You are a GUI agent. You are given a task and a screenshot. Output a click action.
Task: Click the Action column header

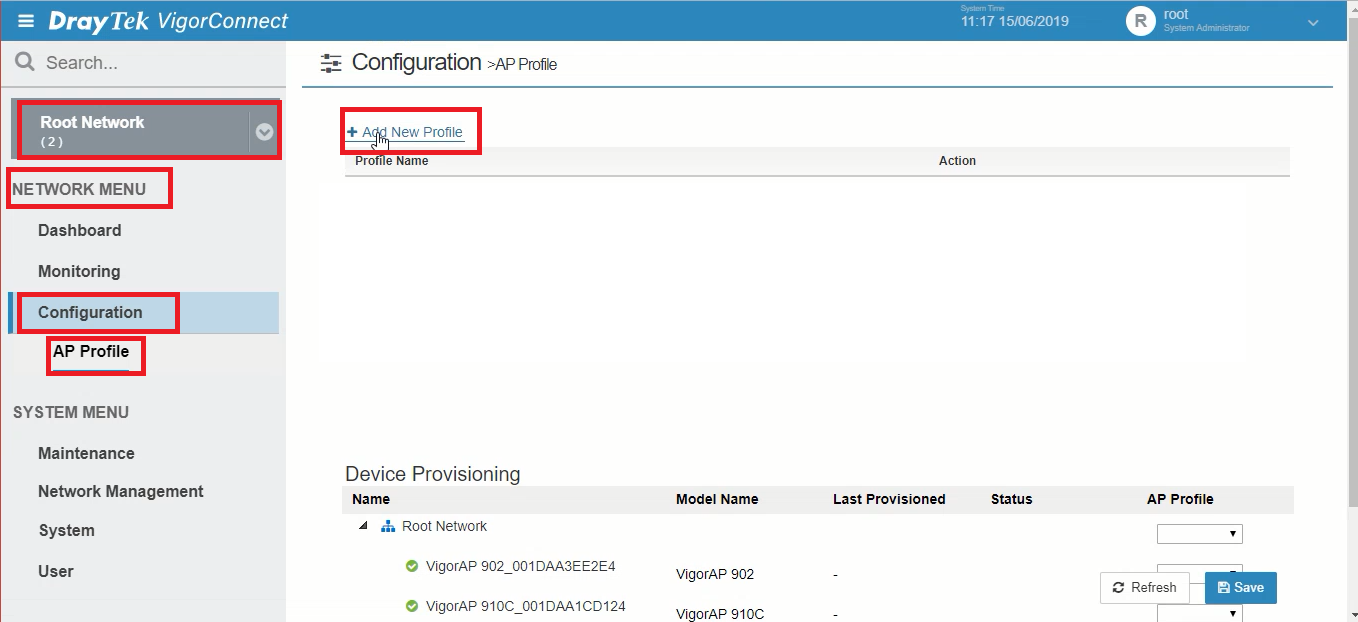click(x=957, y=161)
